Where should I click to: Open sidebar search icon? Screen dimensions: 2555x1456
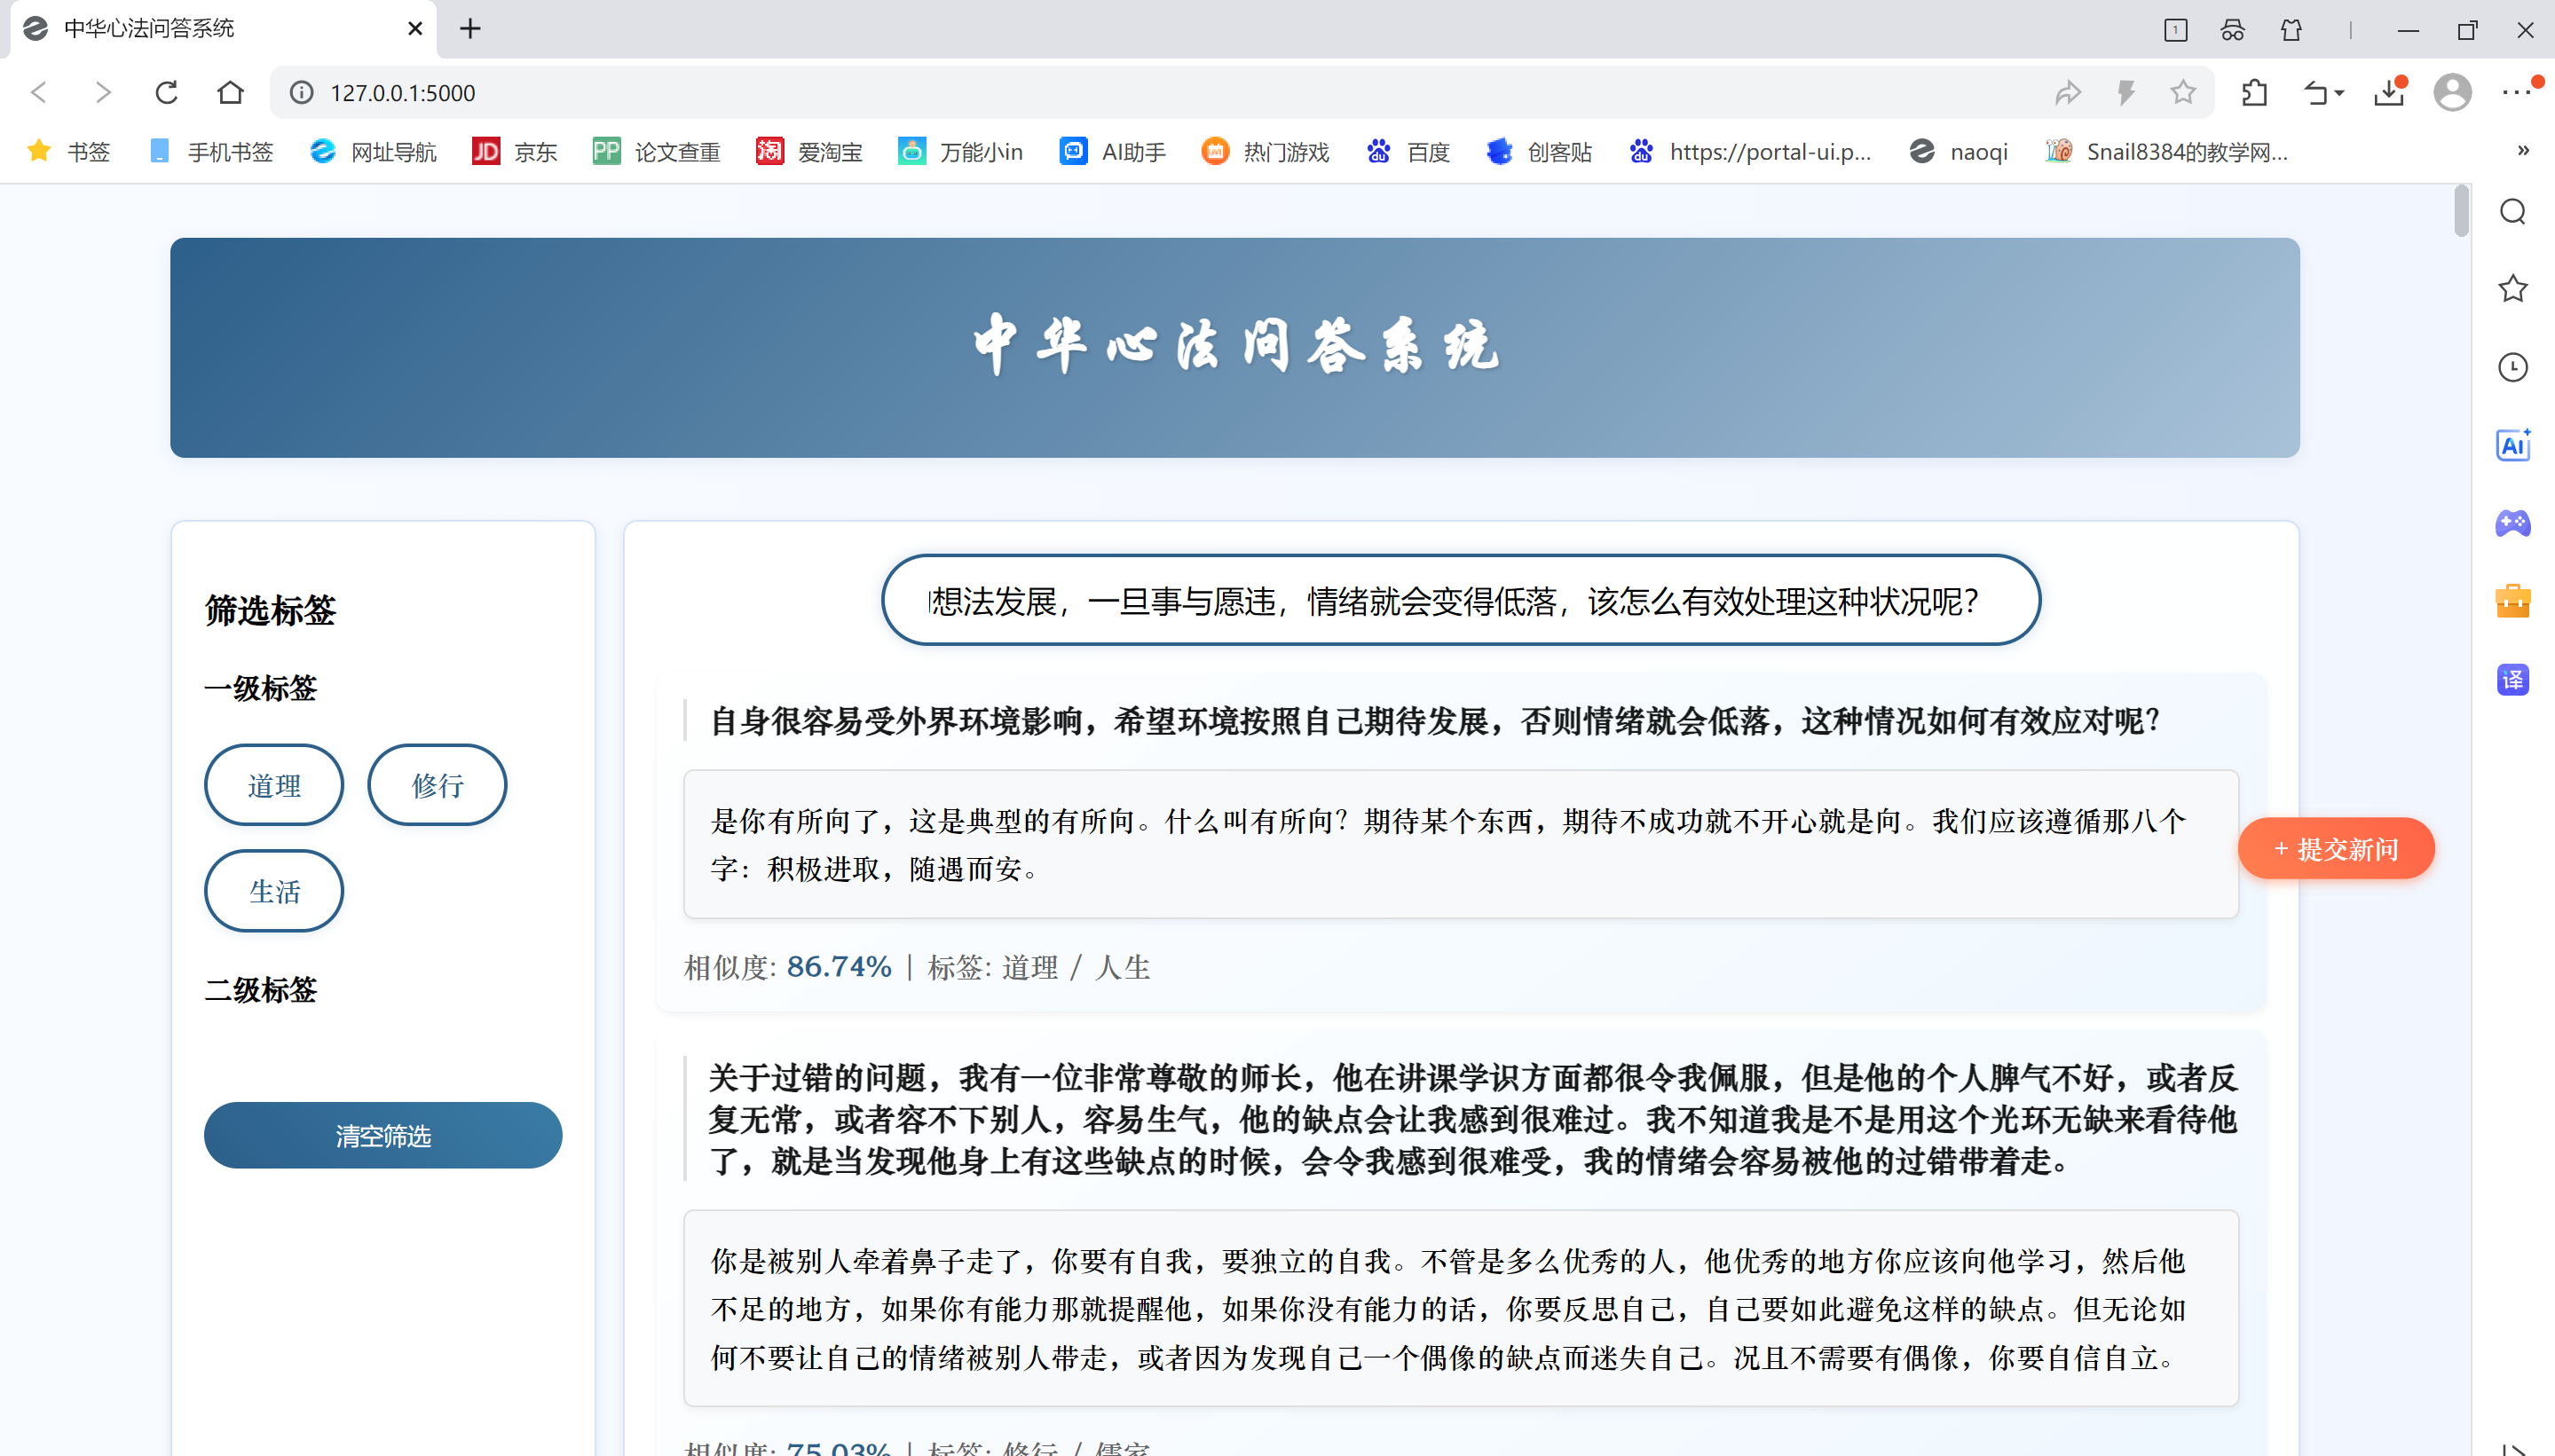2513,212
